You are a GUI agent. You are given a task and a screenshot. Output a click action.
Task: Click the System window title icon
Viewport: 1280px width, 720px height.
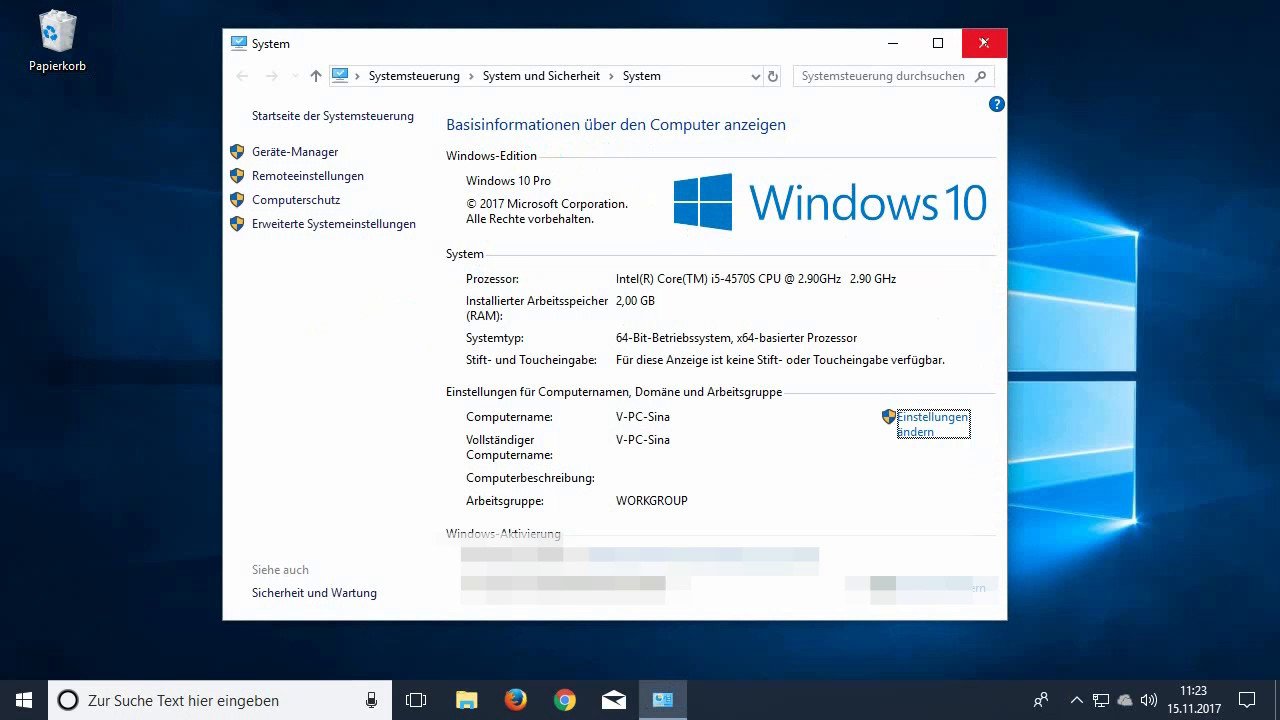(x=238, y=44)
